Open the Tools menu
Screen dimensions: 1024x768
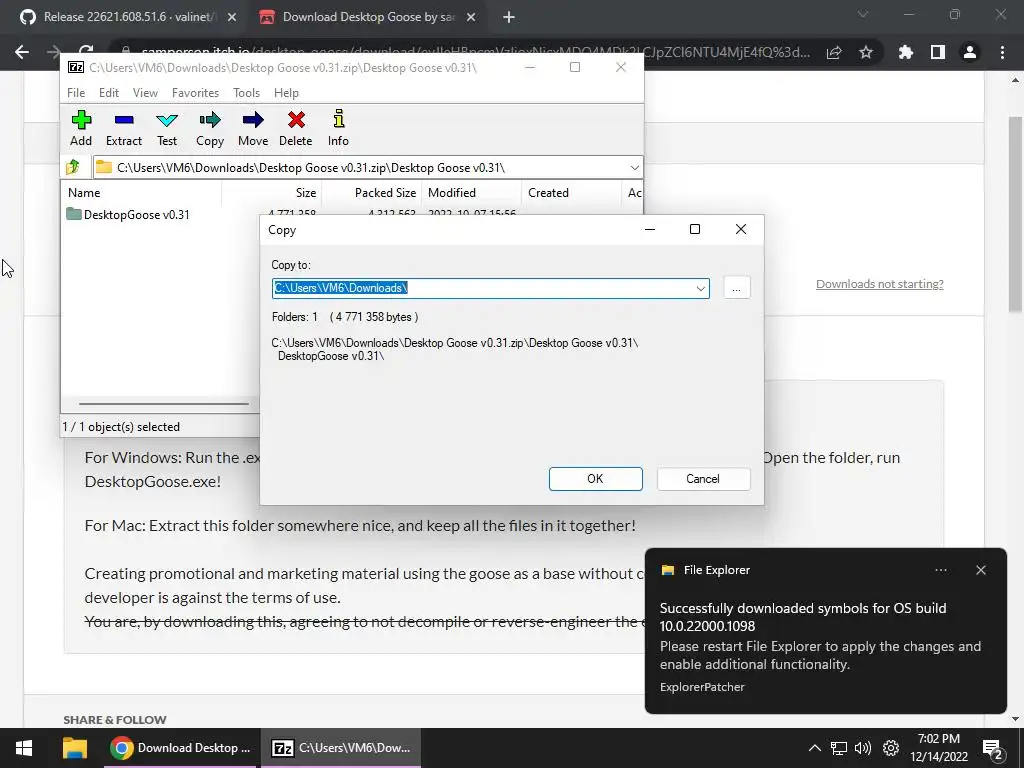coord(246,93)
